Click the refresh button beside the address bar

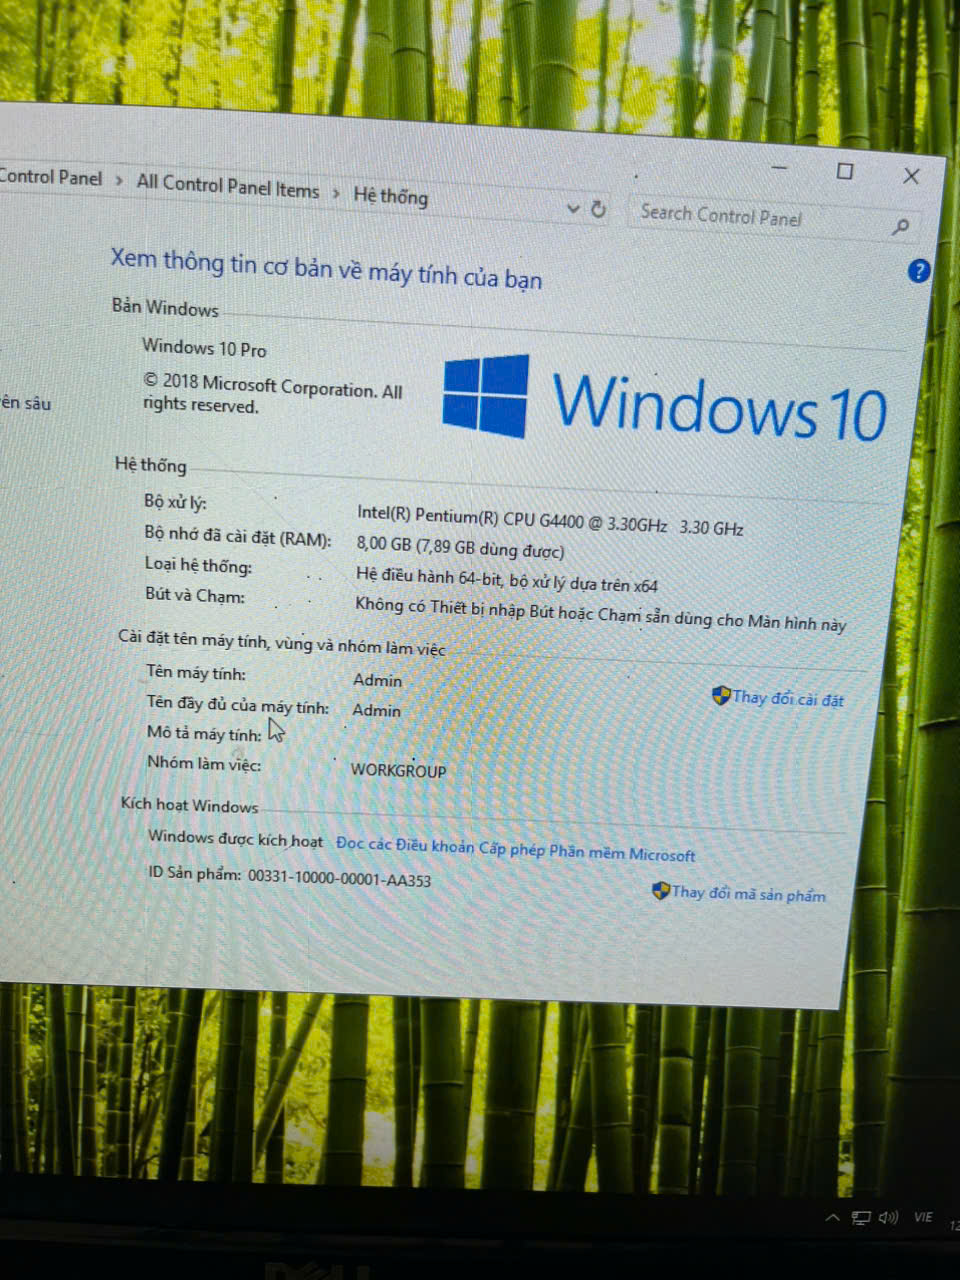(x=598, y=209)
